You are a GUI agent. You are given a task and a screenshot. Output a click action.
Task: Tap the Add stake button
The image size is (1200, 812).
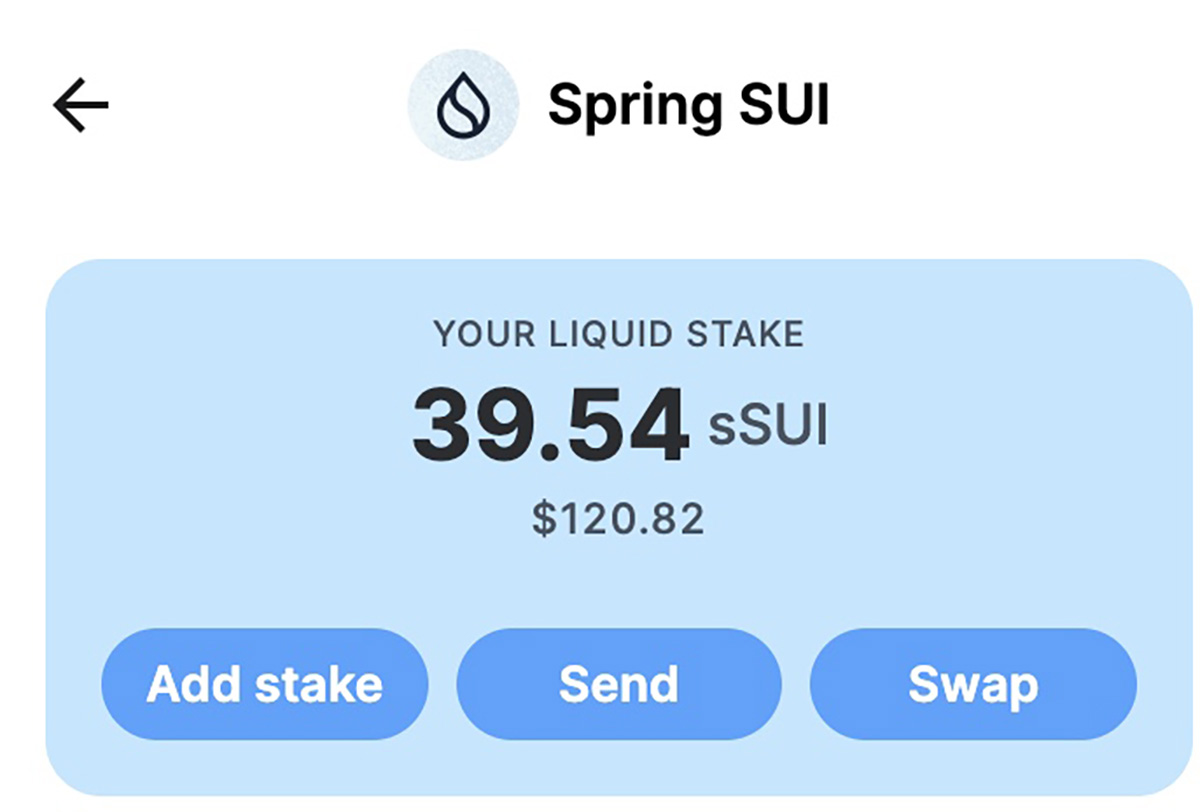265,685
